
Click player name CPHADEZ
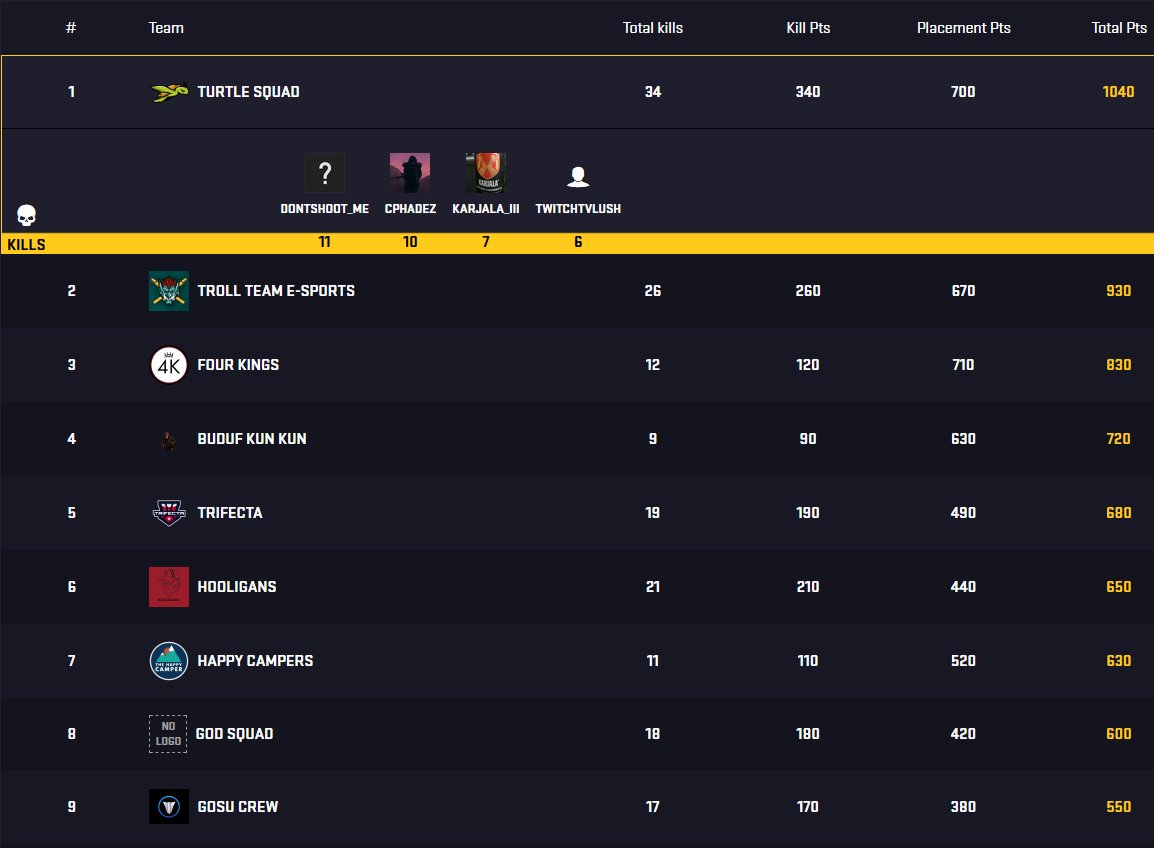point(410,209)
